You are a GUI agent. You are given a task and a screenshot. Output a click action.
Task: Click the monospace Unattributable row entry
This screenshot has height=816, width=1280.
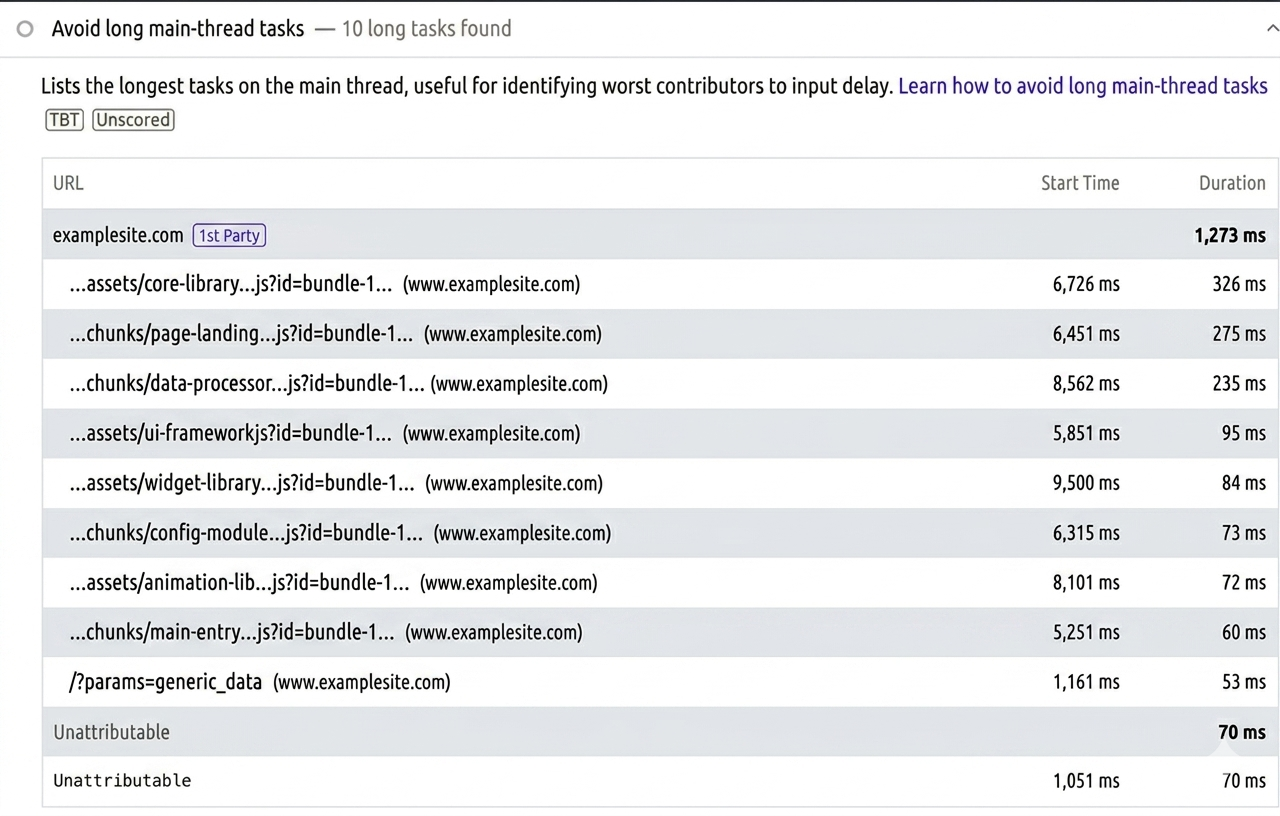point(122,781)
